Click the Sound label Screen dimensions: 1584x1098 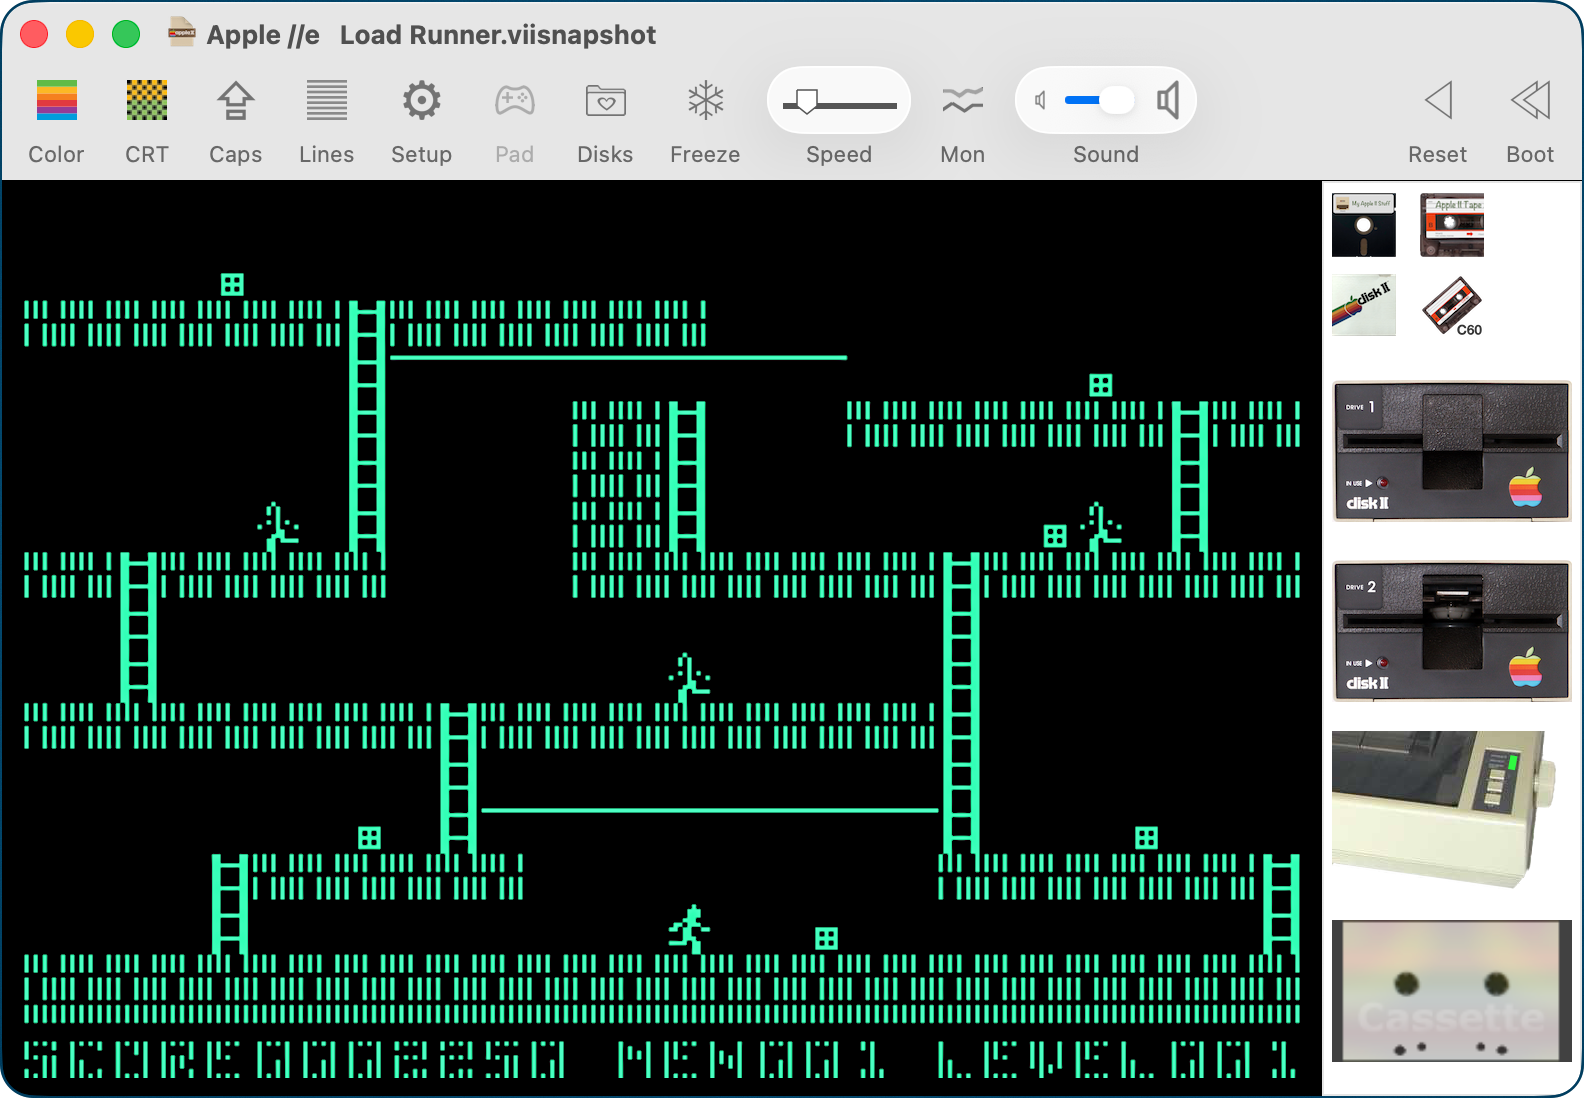[x=1106, y=155]
